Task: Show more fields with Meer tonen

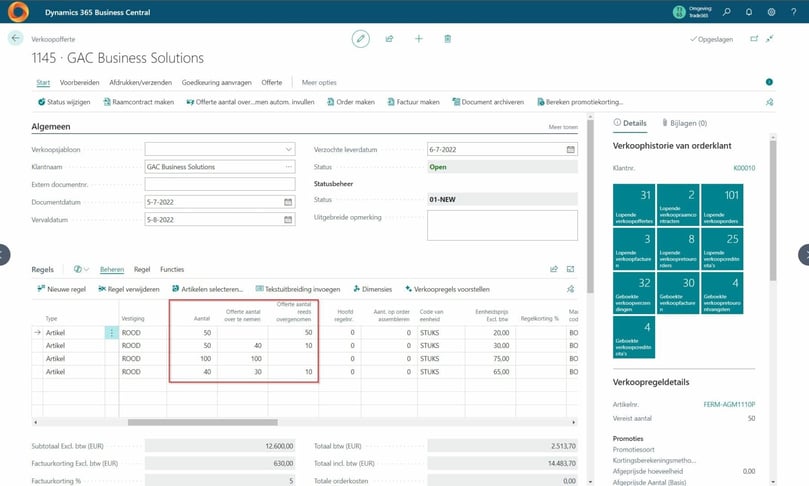Action: (x=563, y=127)
